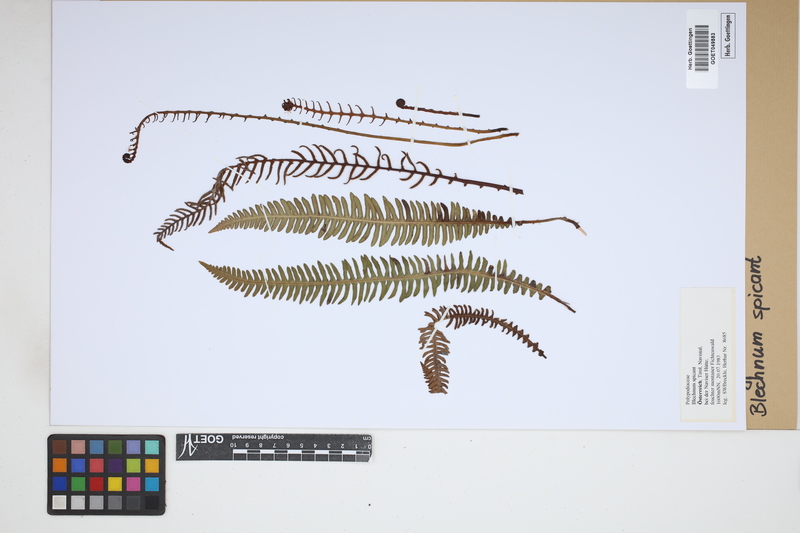The width and height of the screenshot is (800, 533).
Task: Choose the purple swatch on the color chart
Action: pyautogui.click(x=115, y=465)
